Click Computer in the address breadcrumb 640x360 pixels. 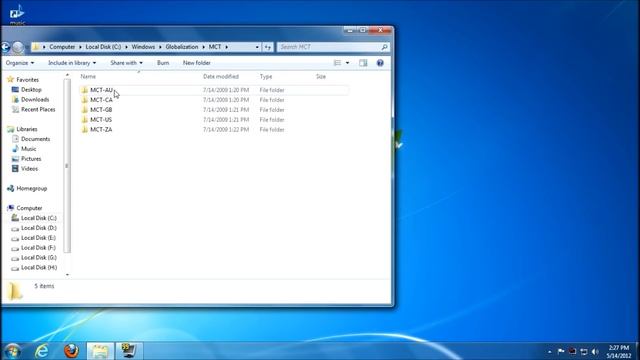tap(62, 47)
